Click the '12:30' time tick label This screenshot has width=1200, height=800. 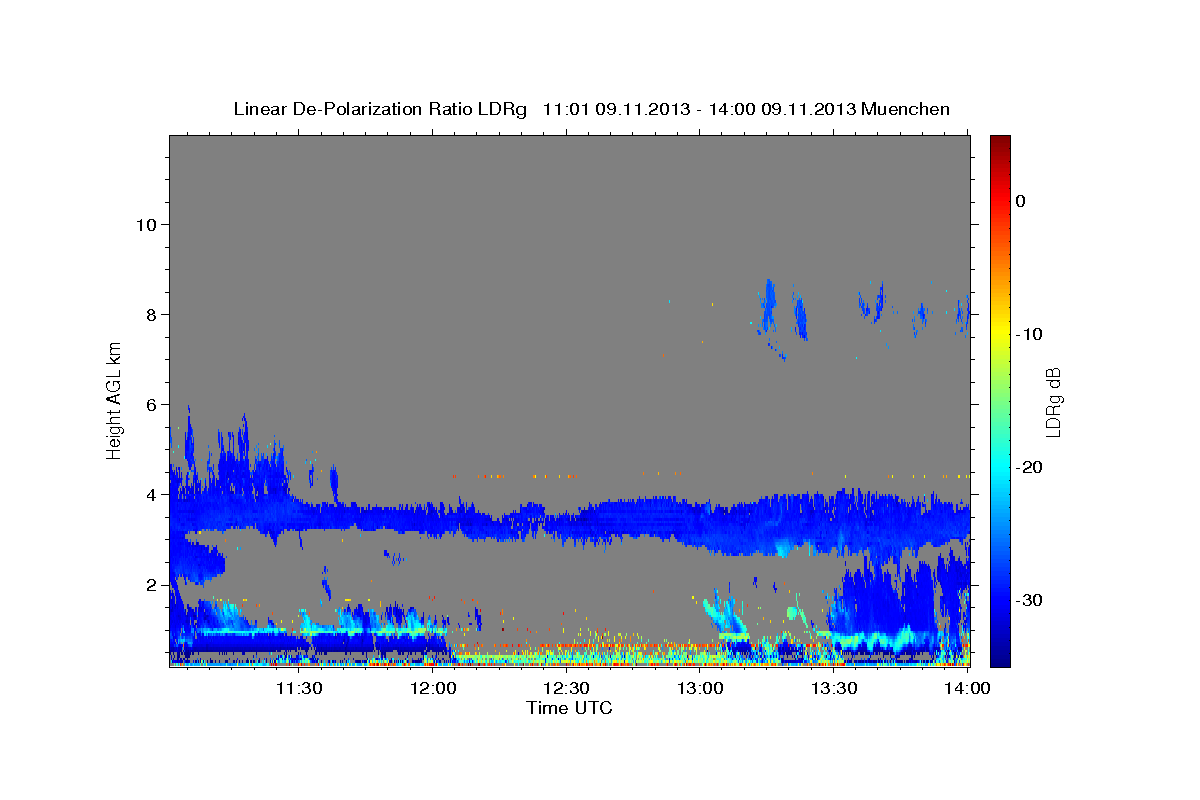[566, 688]
